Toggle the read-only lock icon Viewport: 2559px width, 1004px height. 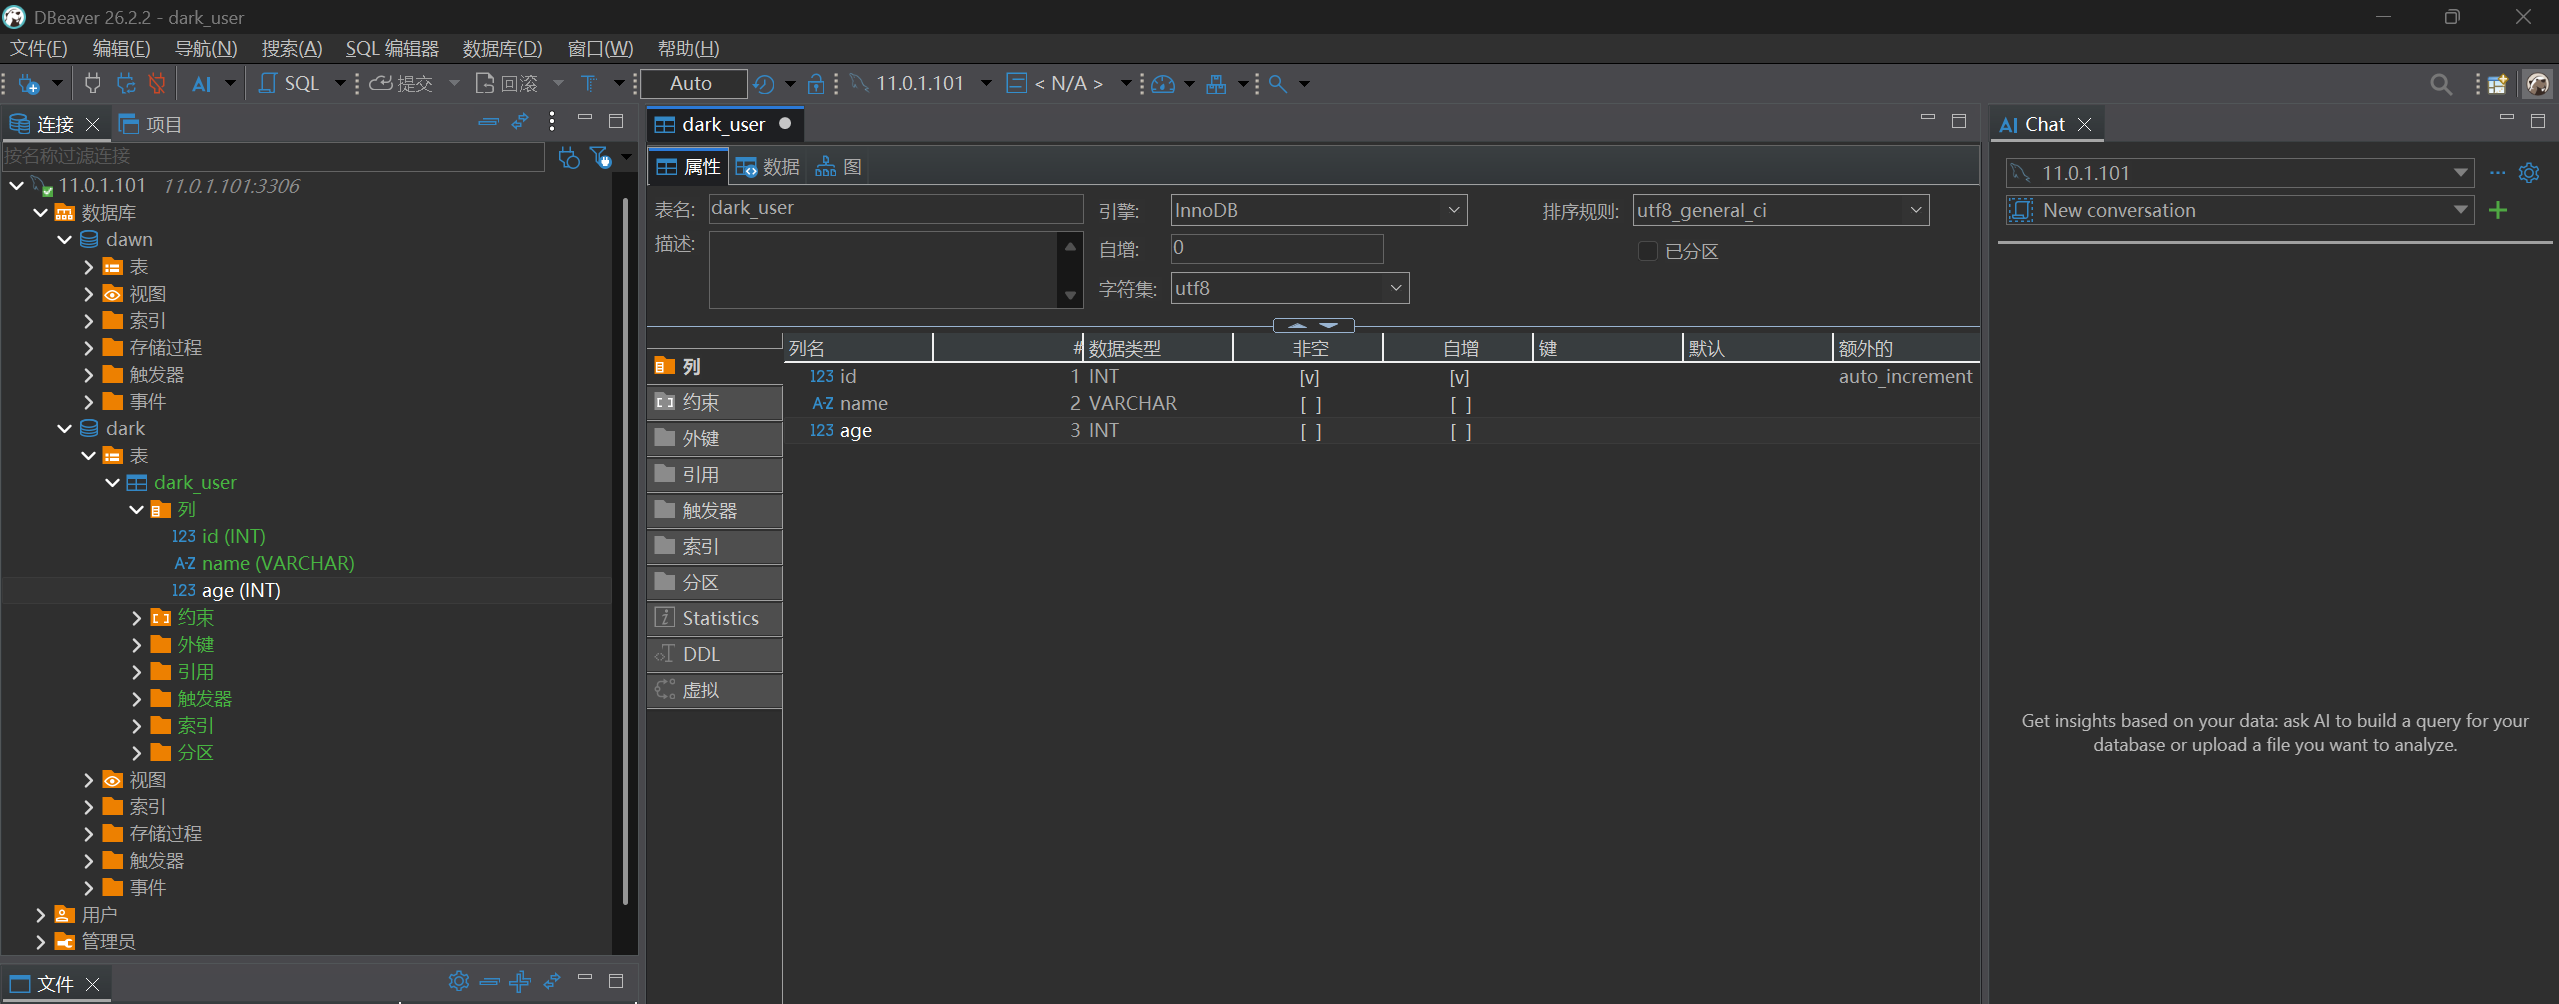816,84
